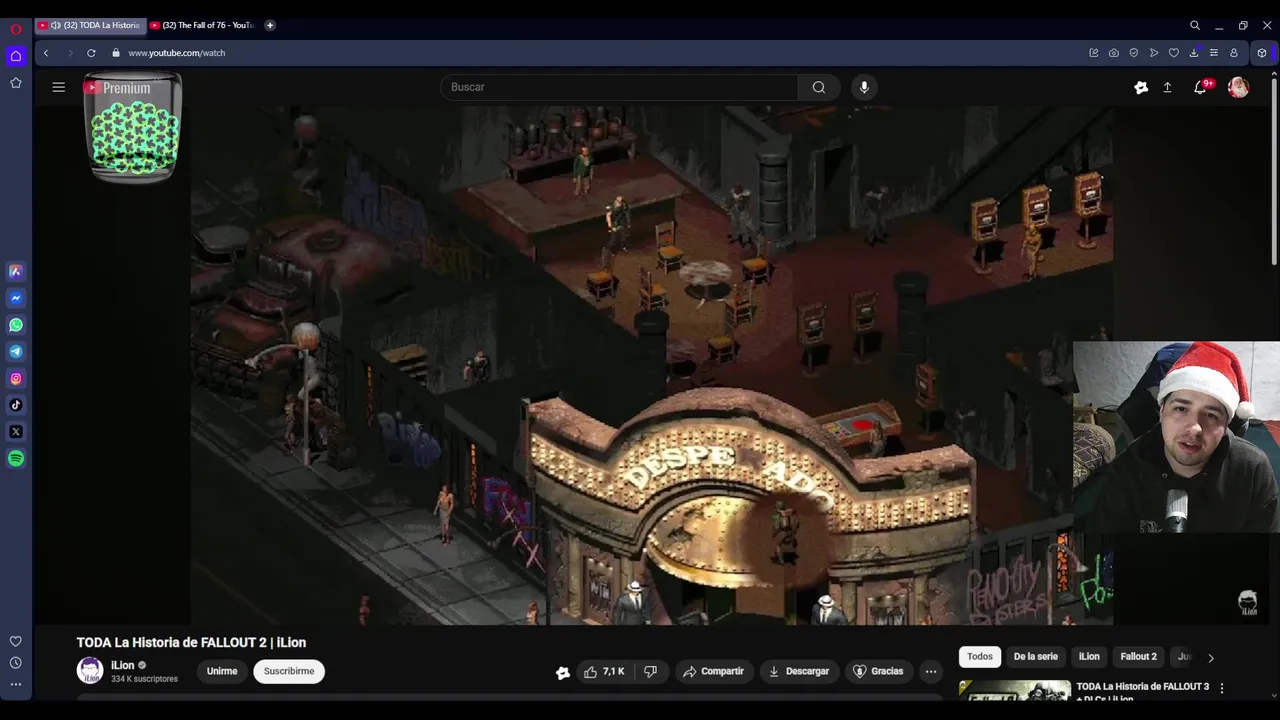Join the channel with Unirme
Screen dimensions: 1280x720
(222, 671)
